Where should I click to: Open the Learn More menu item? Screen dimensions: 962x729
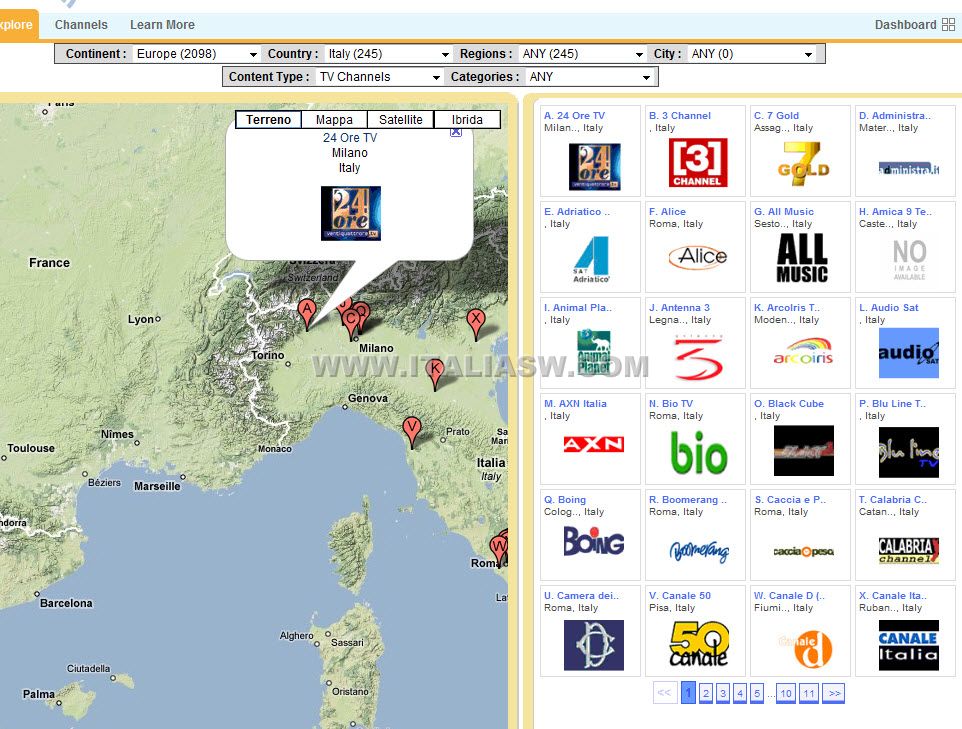(x=162, y=25)
